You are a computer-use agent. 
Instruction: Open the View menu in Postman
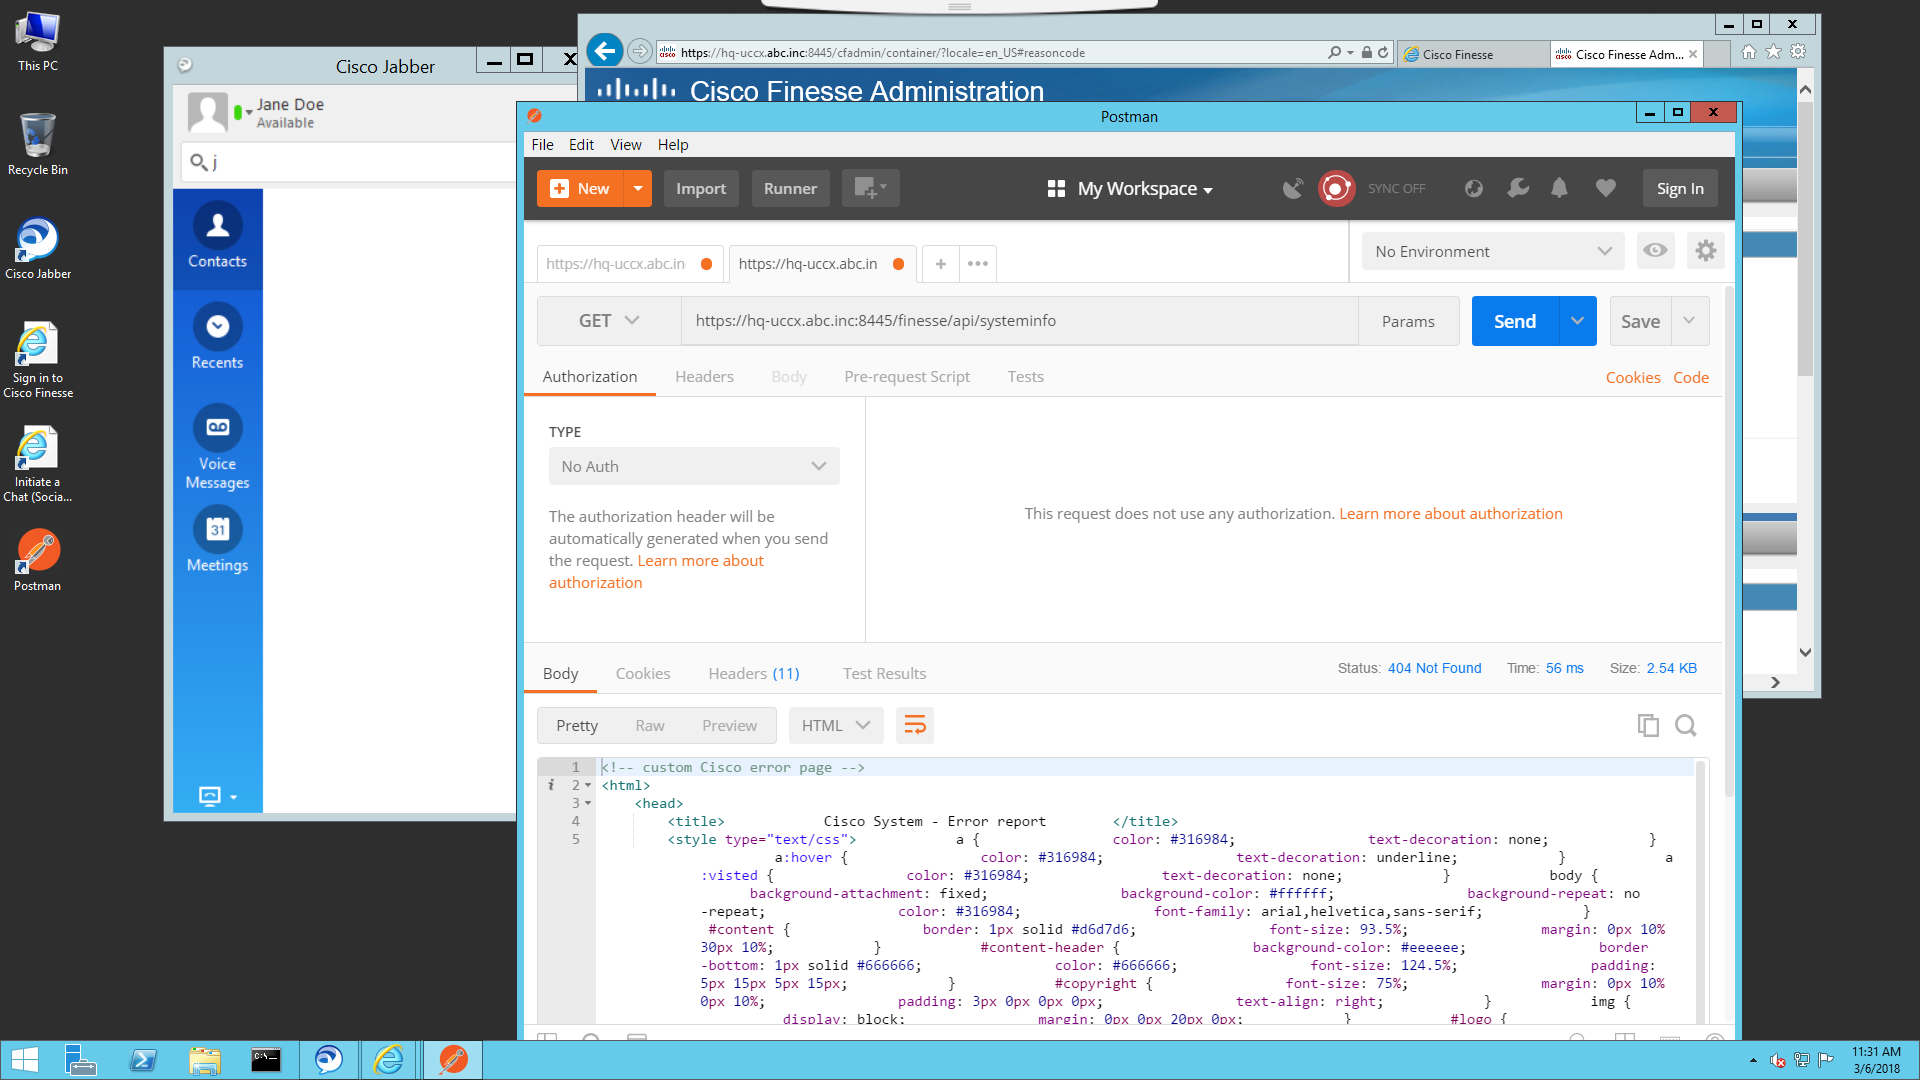[625, 145]
